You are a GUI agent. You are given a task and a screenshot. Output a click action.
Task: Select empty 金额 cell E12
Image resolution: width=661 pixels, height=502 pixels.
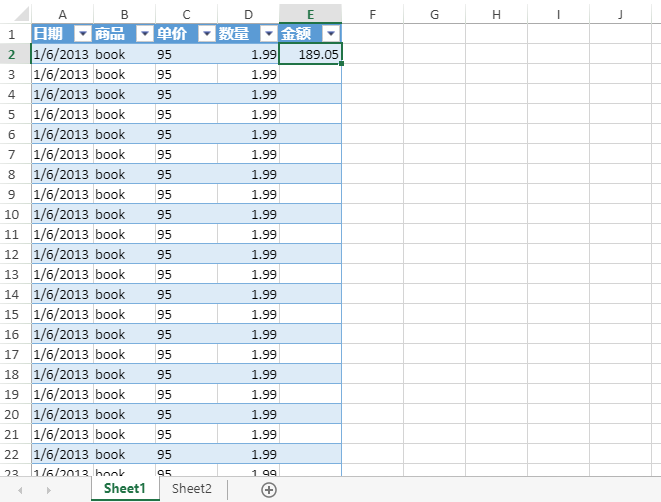click(x=310, y=254)
